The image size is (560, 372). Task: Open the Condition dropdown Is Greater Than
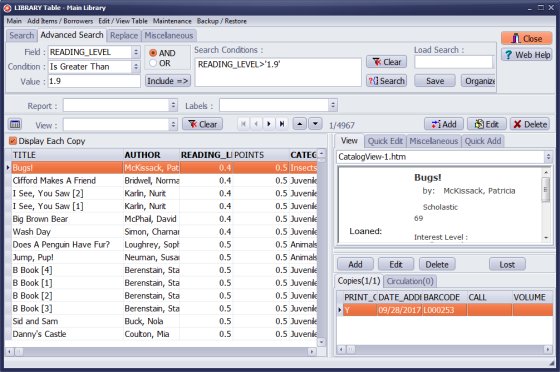point(135,66)
